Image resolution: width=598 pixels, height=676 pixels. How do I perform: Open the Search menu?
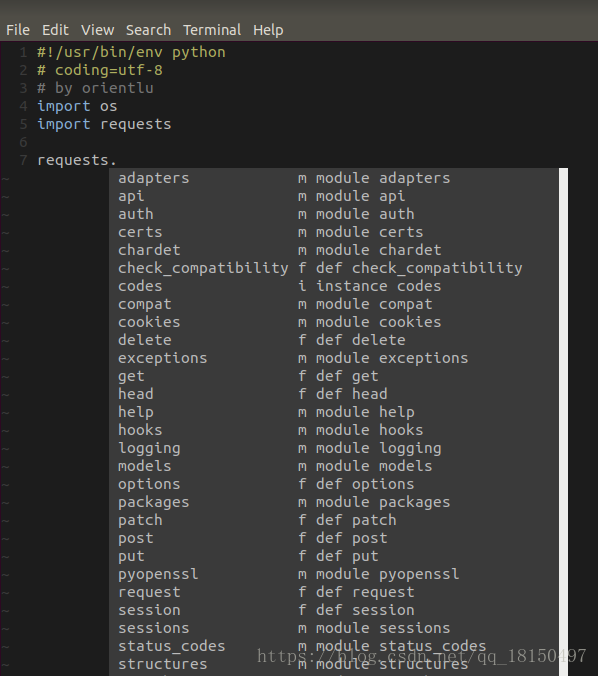tap(148, 30)
